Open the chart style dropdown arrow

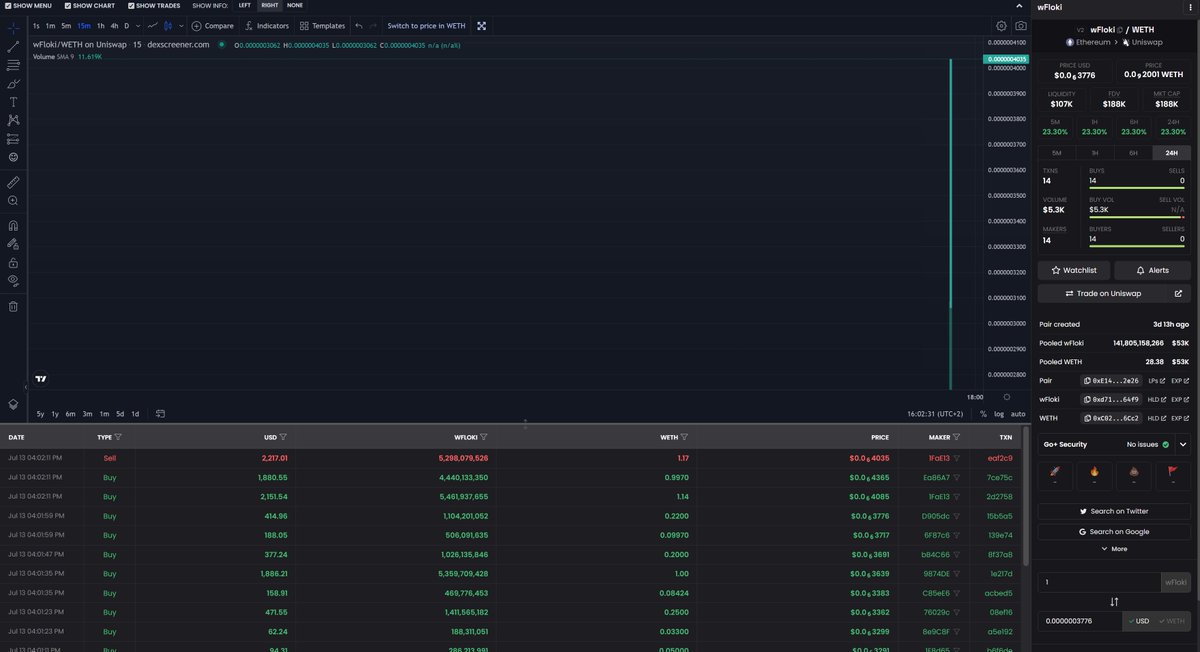click(181, 26)
